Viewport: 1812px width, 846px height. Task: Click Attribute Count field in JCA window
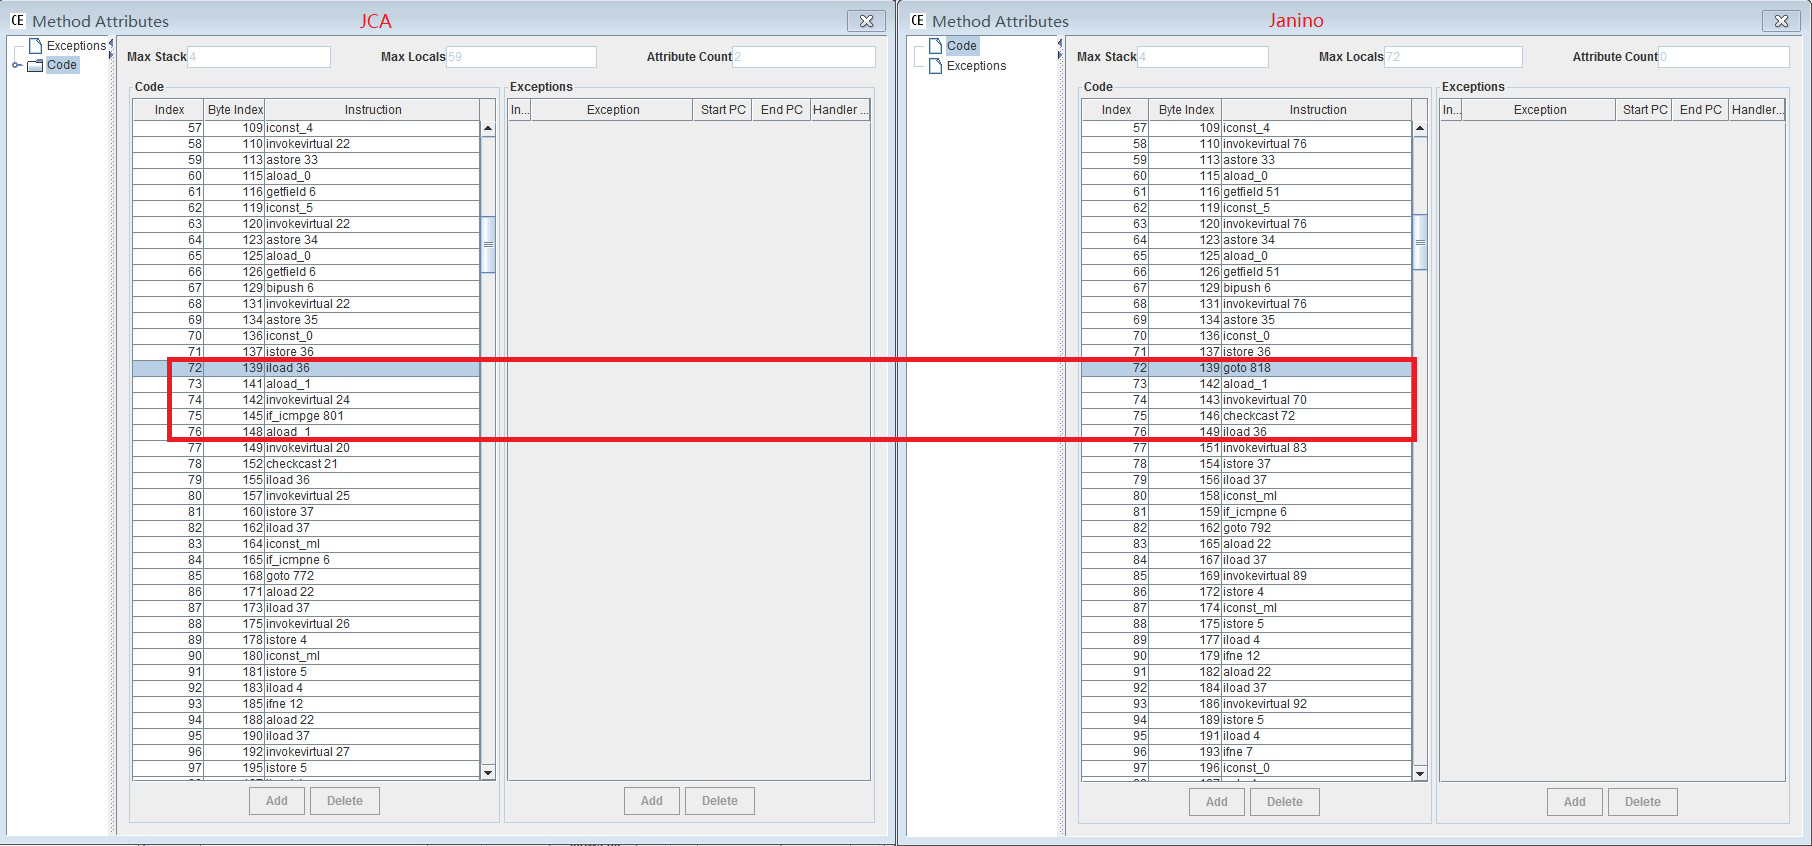tap(804, 57)
